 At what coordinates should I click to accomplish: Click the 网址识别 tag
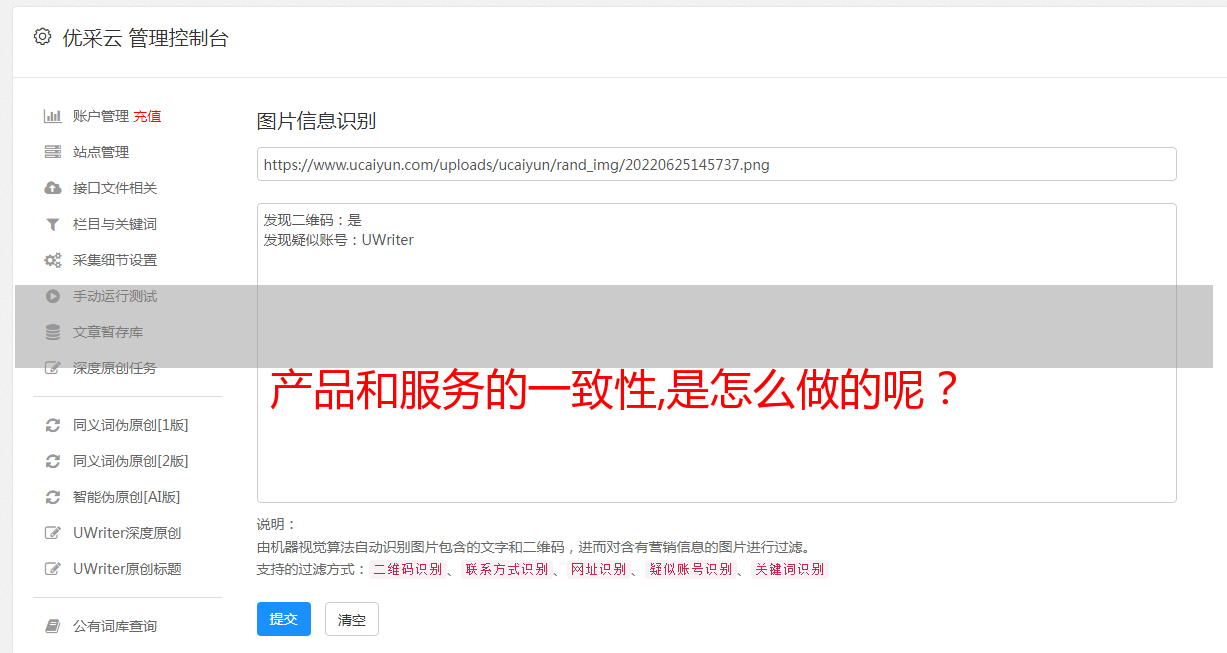(599, 569)
